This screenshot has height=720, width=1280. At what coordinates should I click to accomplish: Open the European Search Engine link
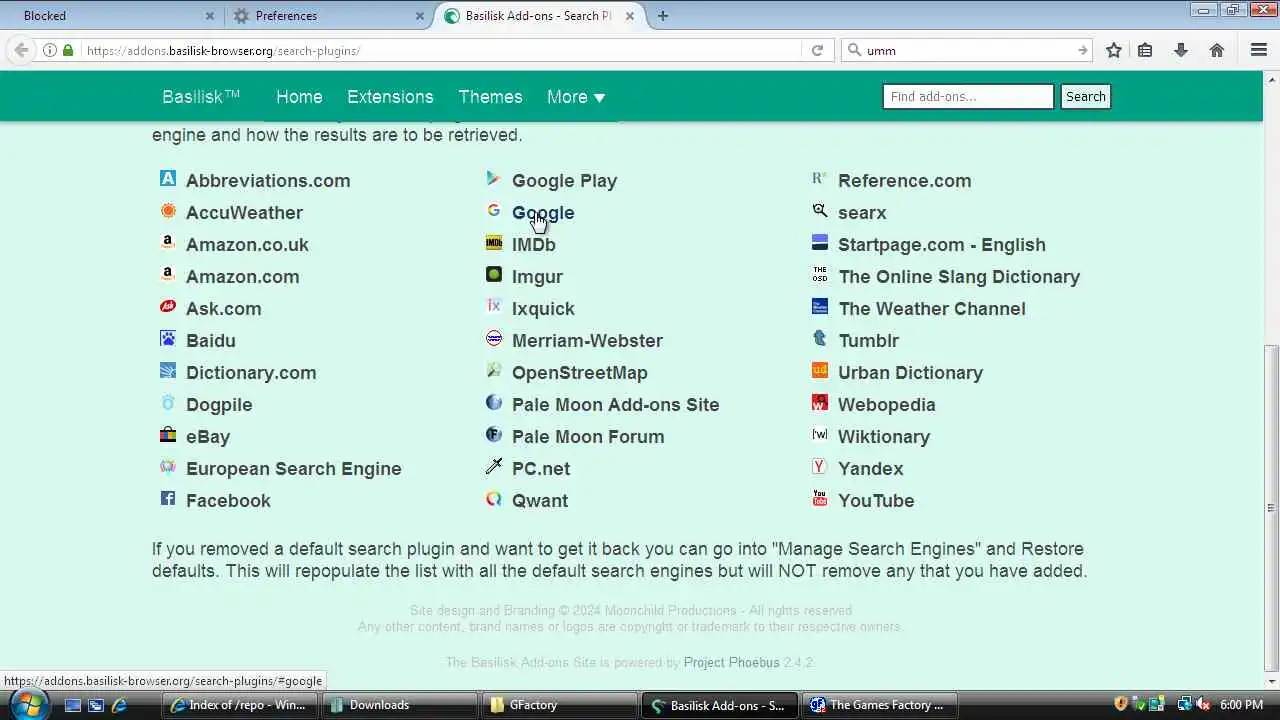tap(294, 469)
